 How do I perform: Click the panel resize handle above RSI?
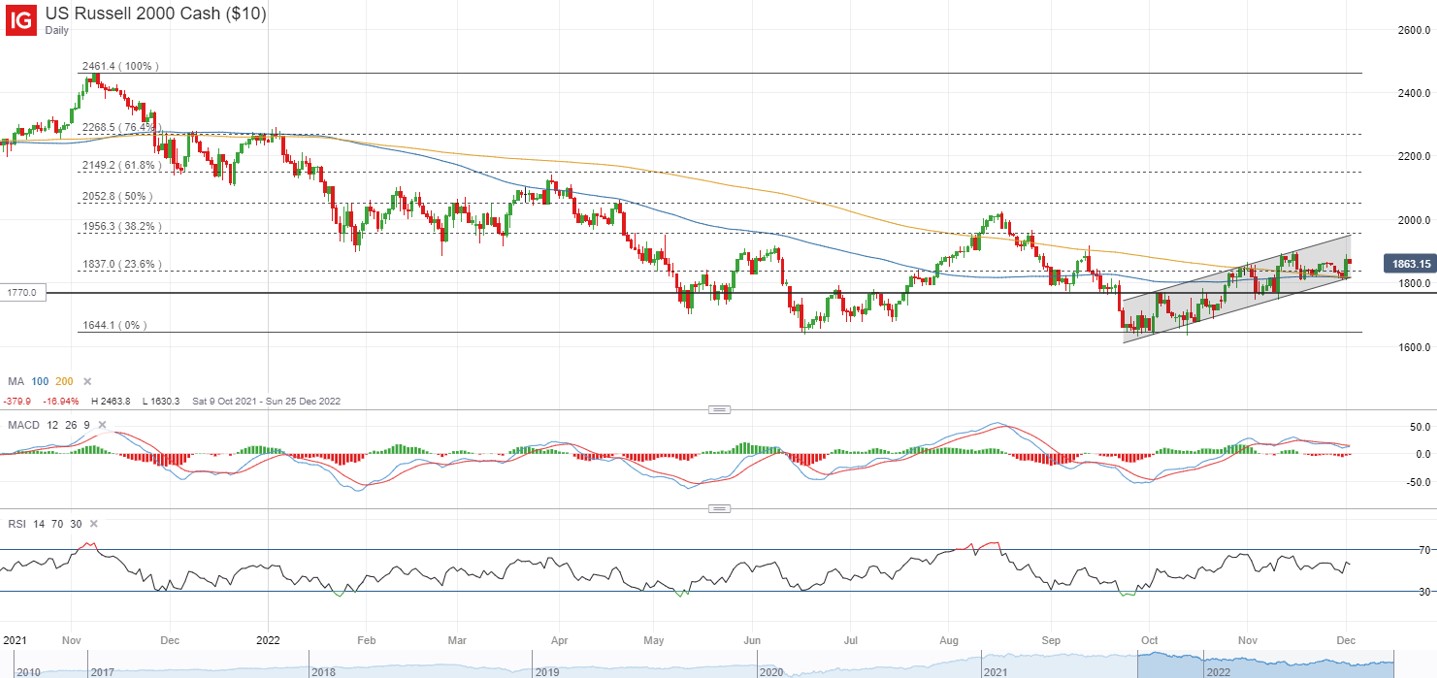[x=719, y=508]
